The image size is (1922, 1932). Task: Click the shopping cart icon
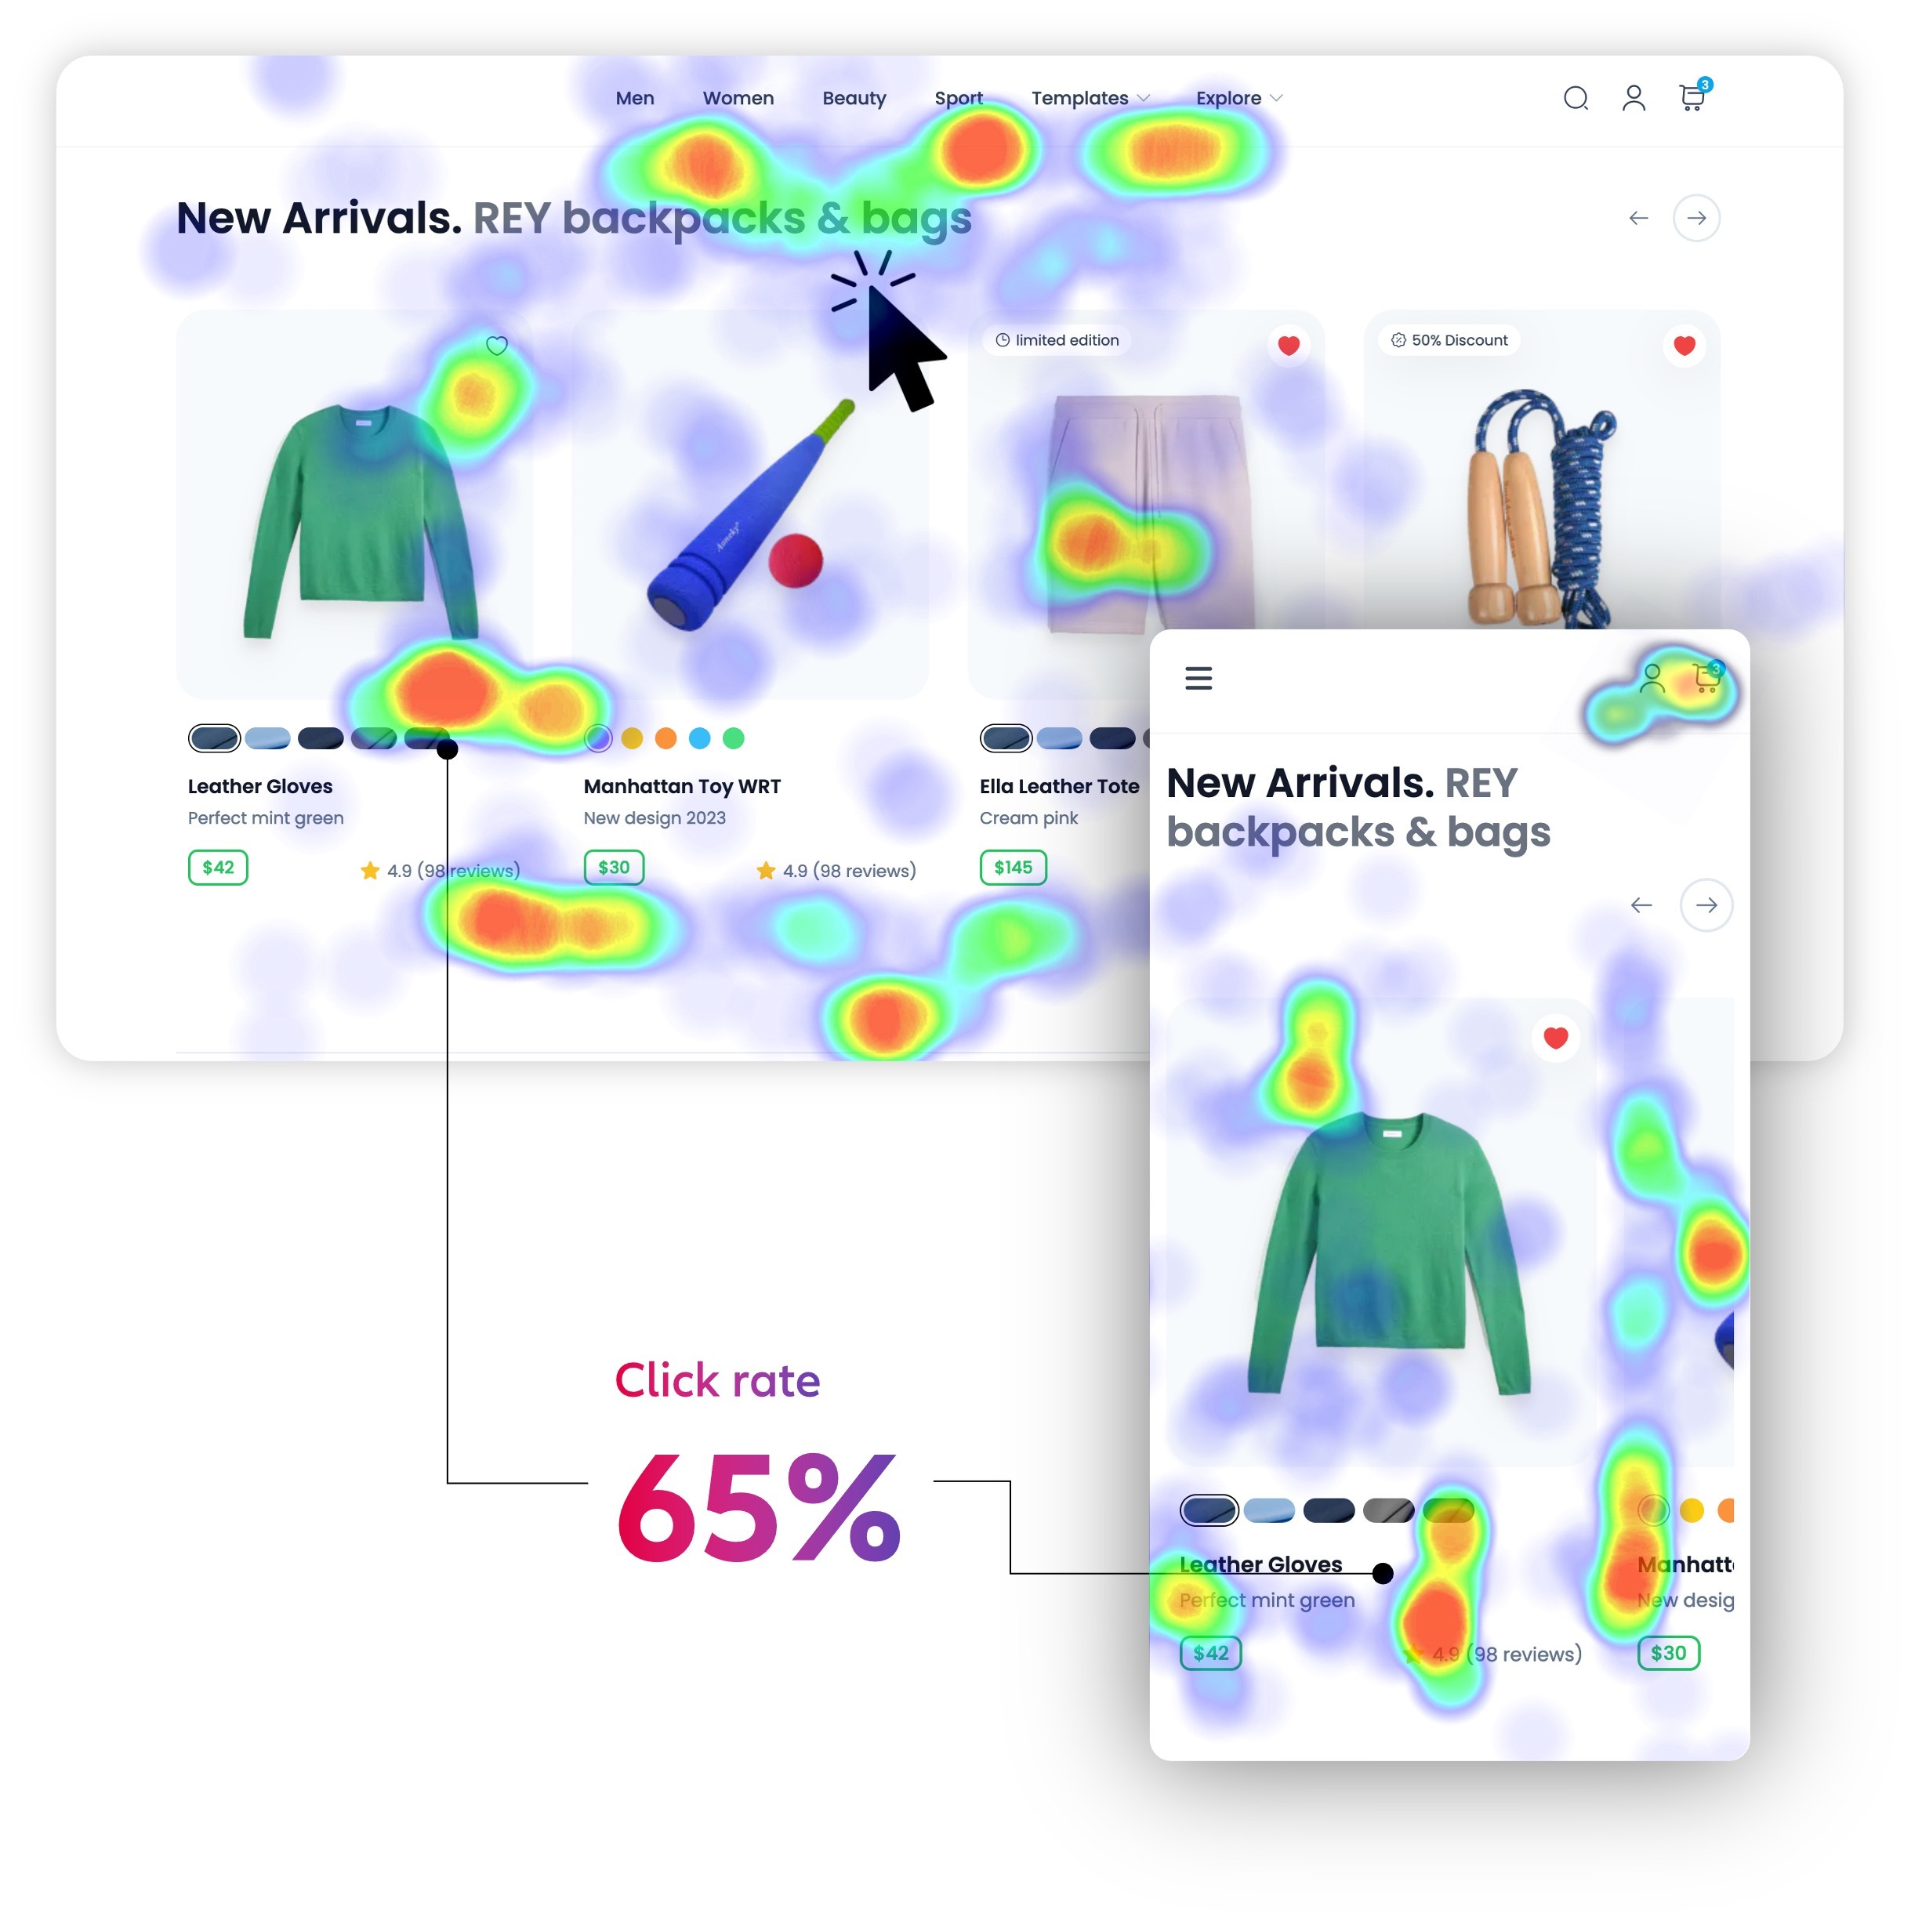[x=1690, y=96]
